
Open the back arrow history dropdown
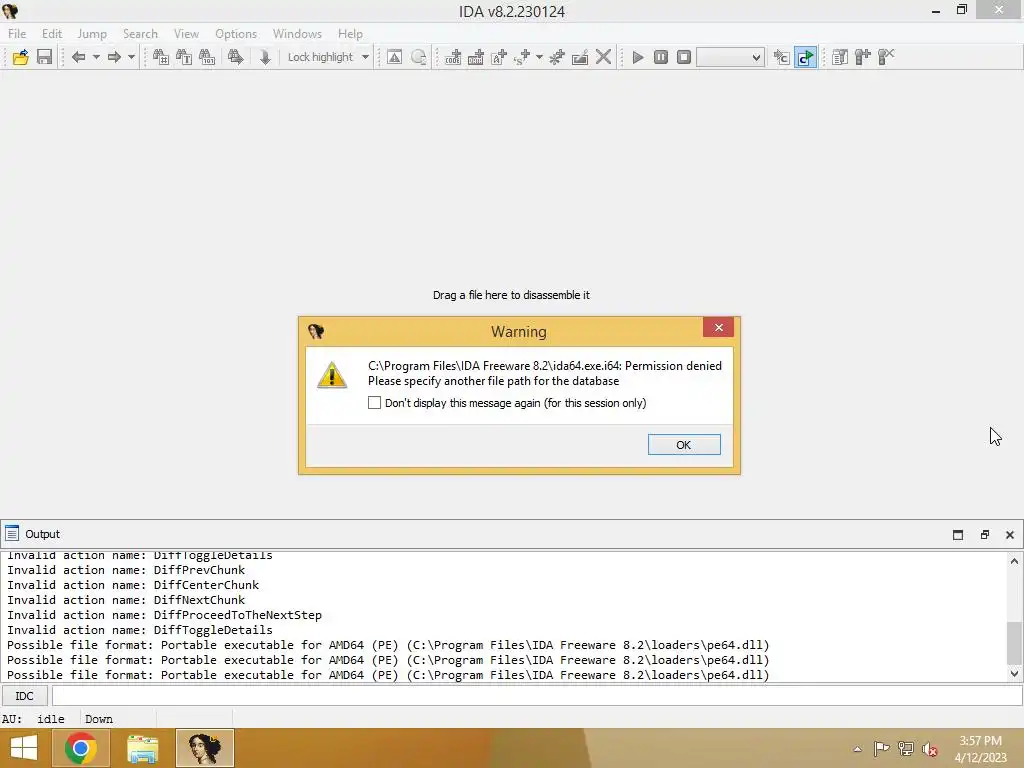[x=96, y=57]
